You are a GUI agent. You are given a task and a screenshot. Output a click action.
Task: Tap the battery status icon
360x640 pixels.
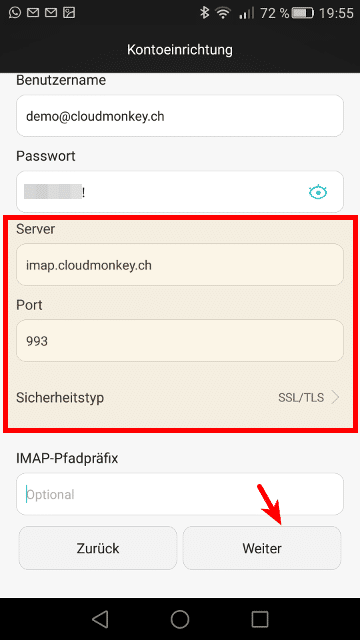[303, 13]
